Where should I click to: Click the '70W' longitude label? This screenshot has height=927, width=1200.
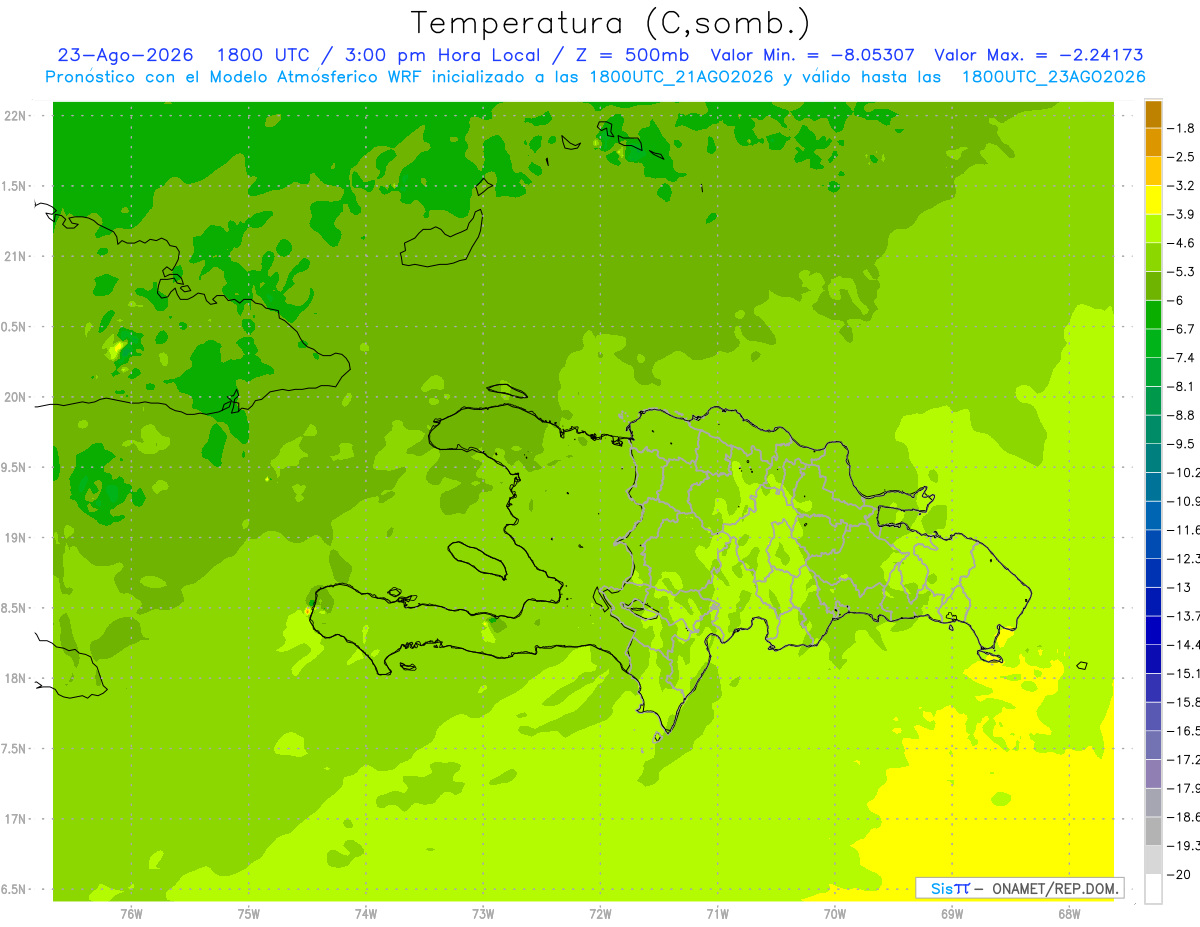[x=834, y=914]
